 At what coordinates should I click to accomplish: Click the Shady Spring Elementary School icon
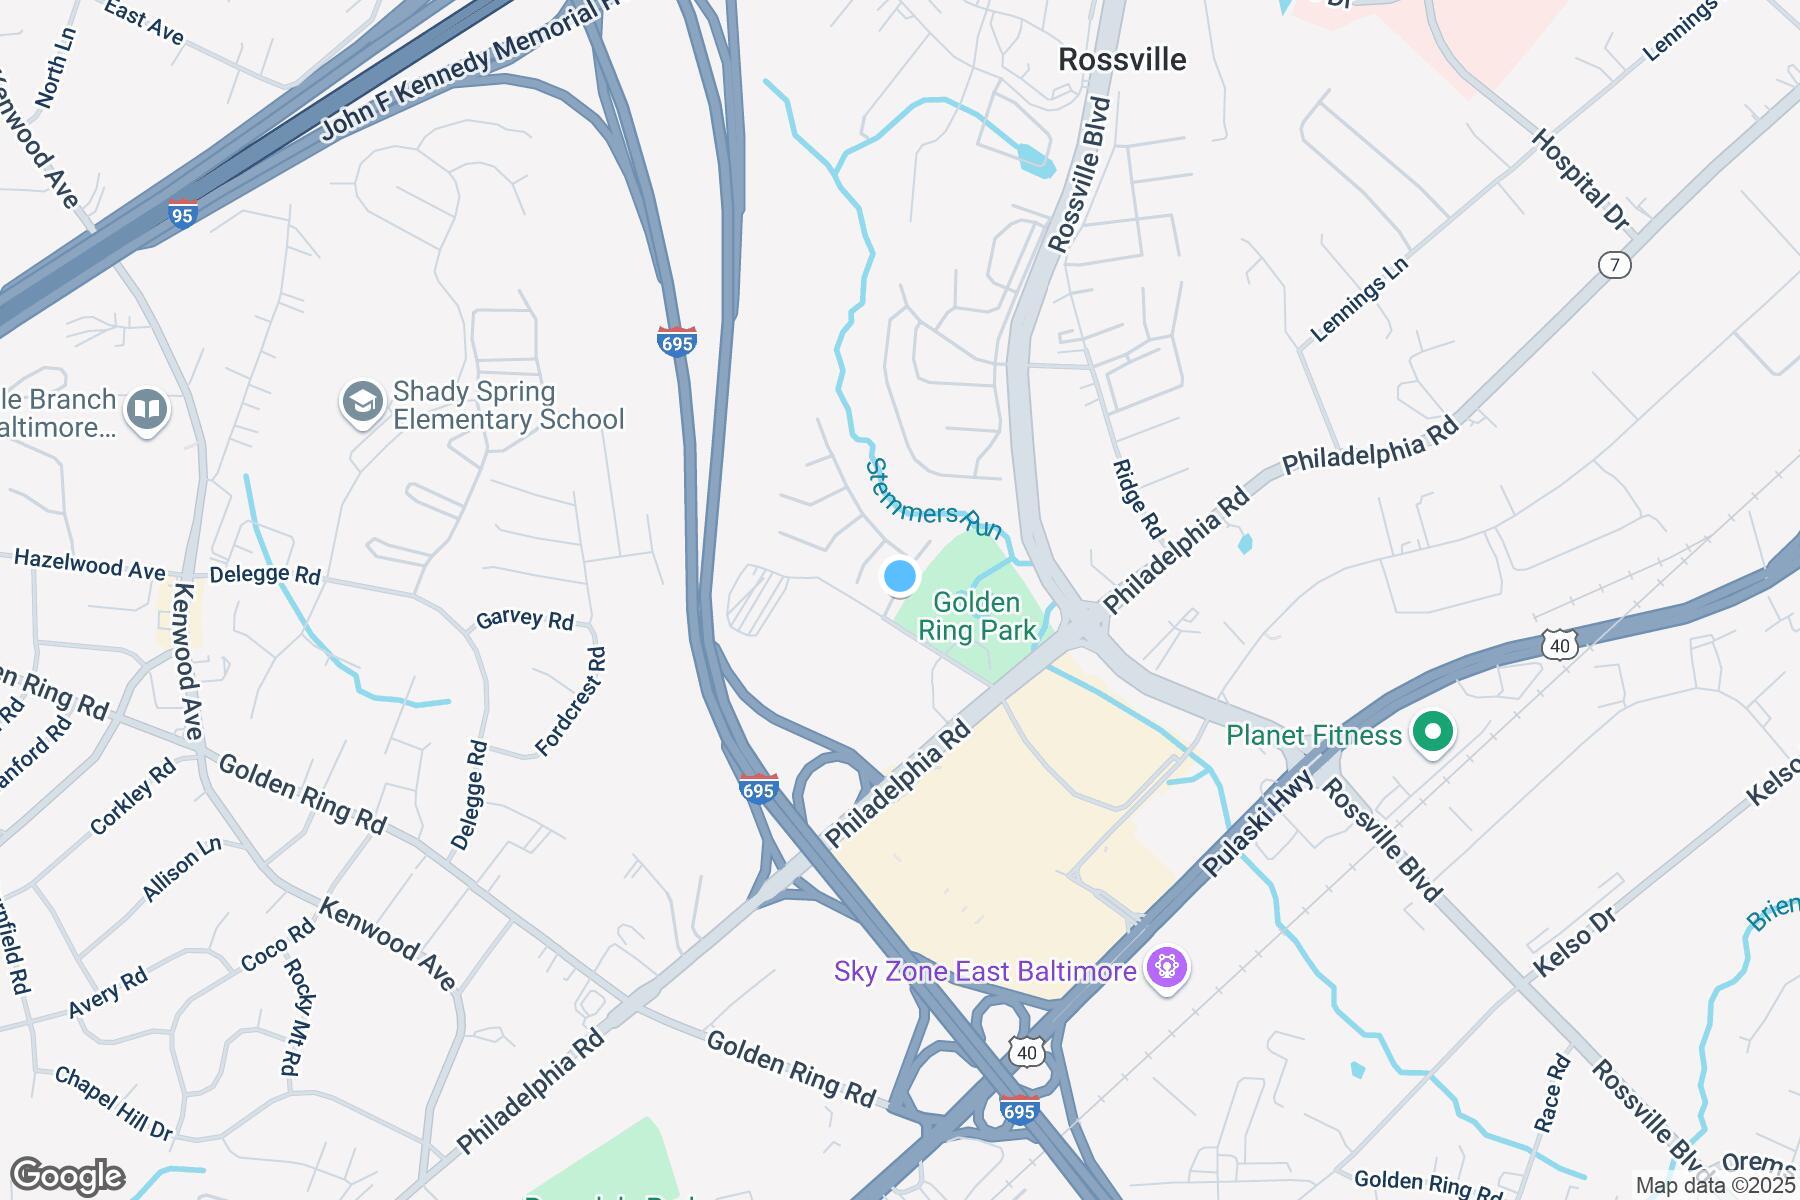[x=361, y=403]
